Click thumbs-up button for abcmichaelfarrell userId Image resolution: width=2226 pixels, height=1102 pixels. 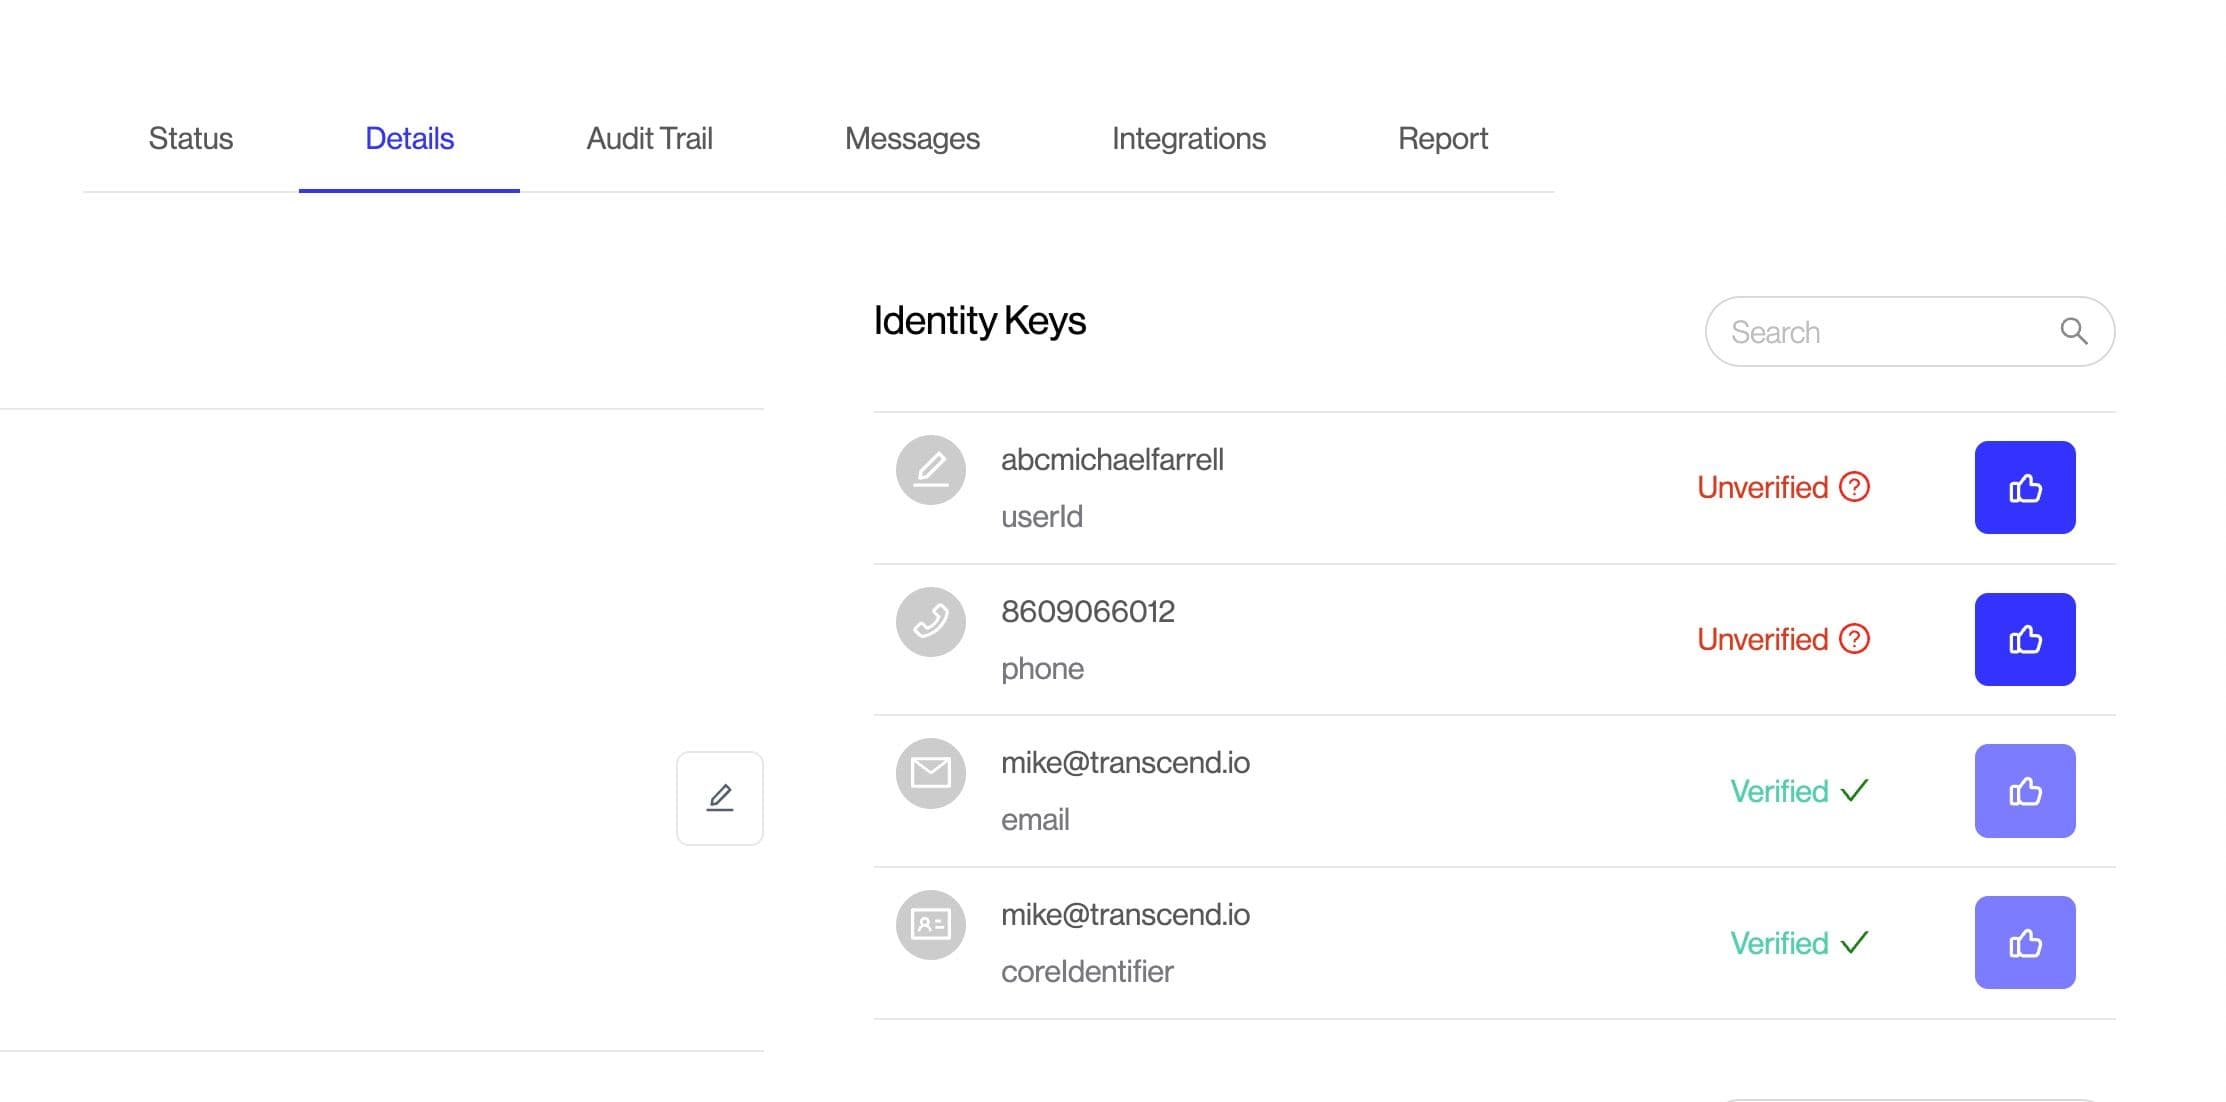(2024, 487)
